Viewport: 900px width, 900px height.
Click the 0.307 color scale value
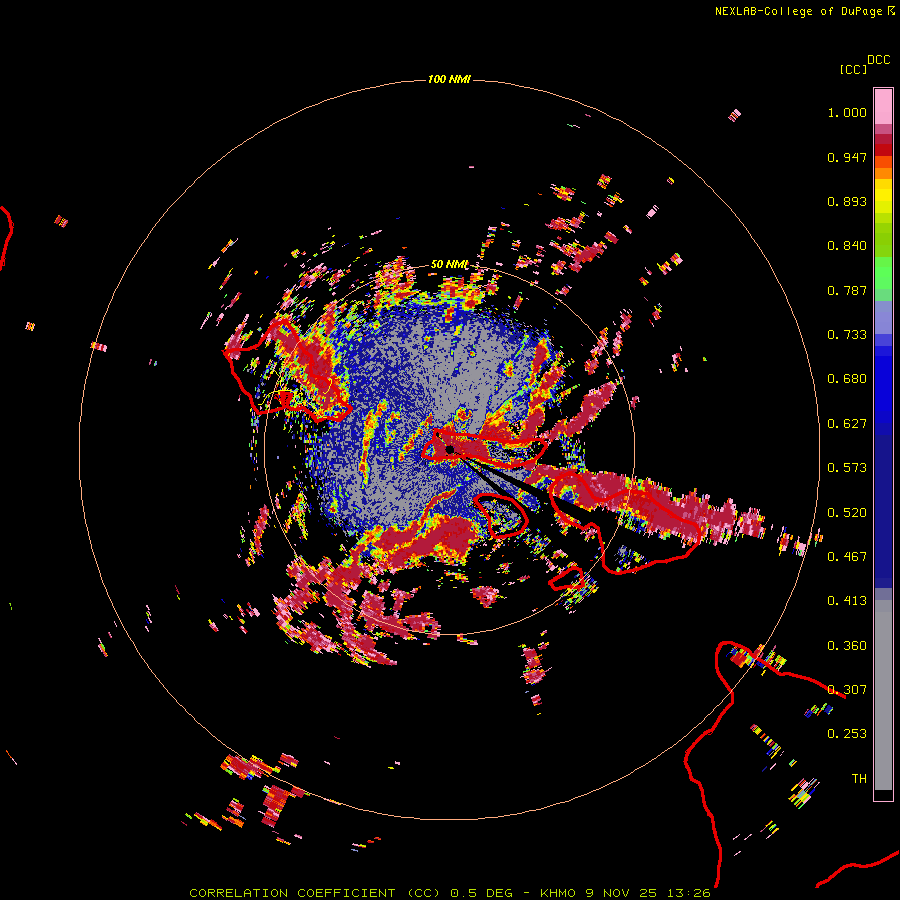(x=847, y=690)
